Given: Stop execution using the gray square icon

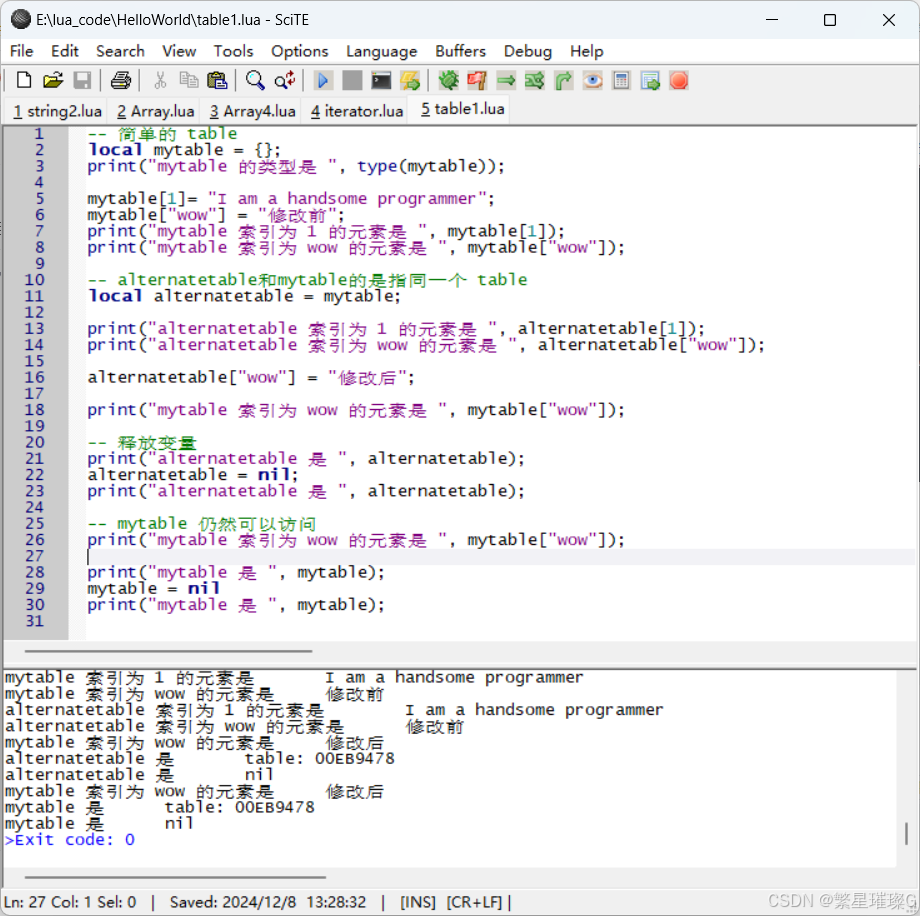Looking at the screenshot, I should click(x=351, y=80).
